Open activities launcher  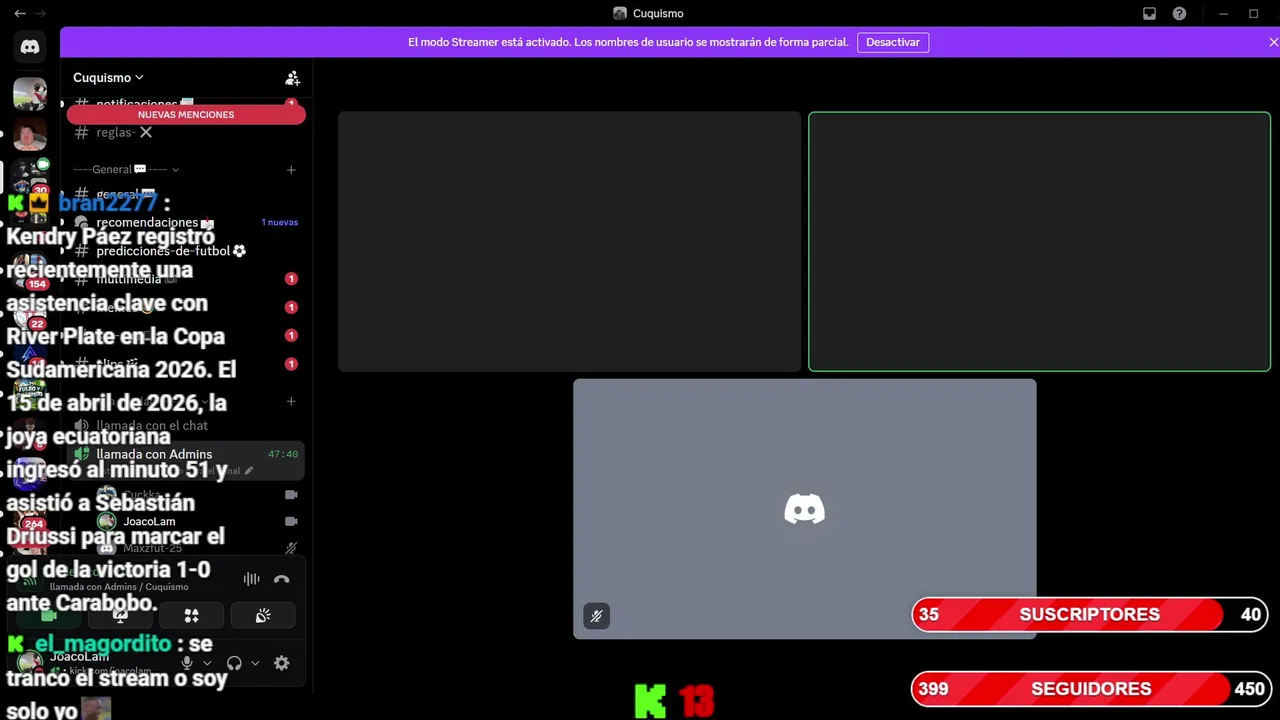pos(192,616)
